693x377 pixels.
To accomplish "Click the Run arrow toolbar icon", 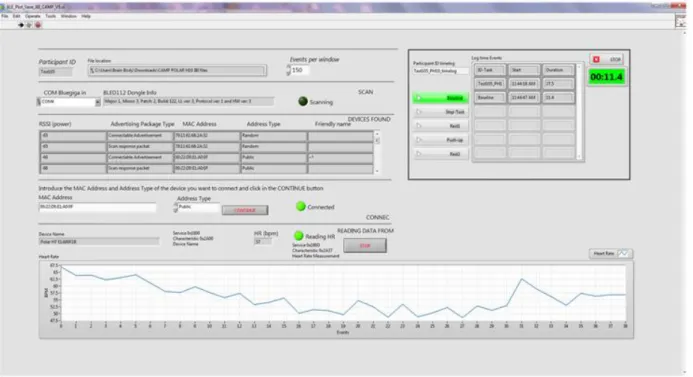I will pos(21,25).
